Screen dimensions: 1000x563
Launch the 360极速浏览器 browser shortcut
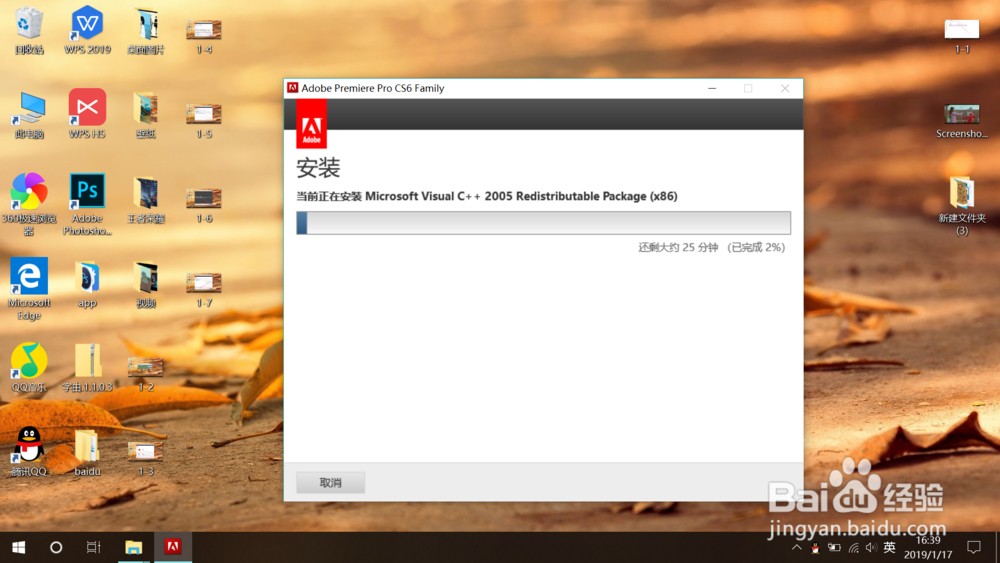[29, 204]
